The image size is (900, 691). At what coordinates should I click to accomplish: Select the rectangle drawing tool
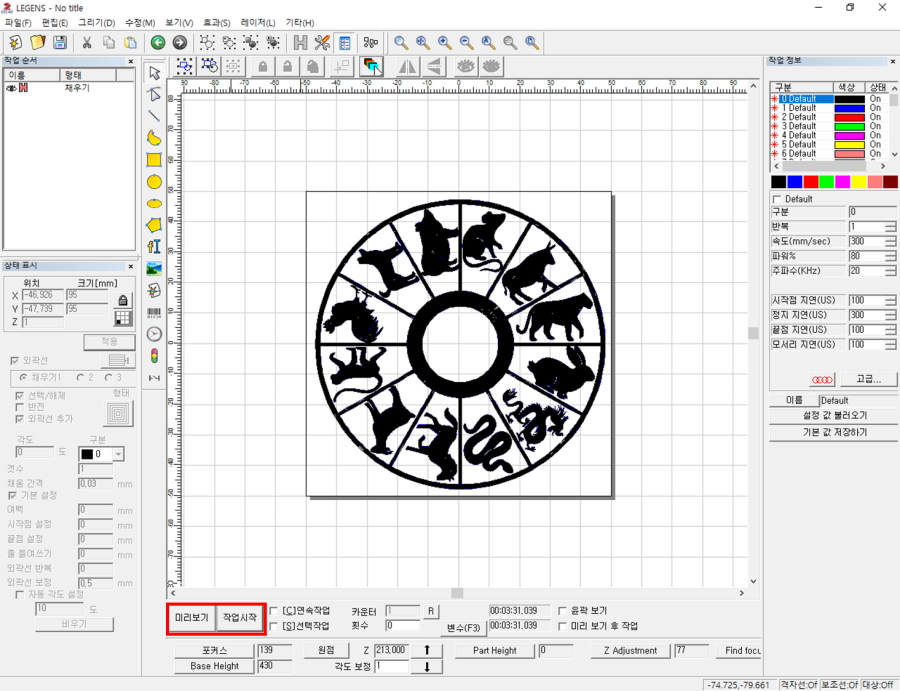tap(154, 160)
